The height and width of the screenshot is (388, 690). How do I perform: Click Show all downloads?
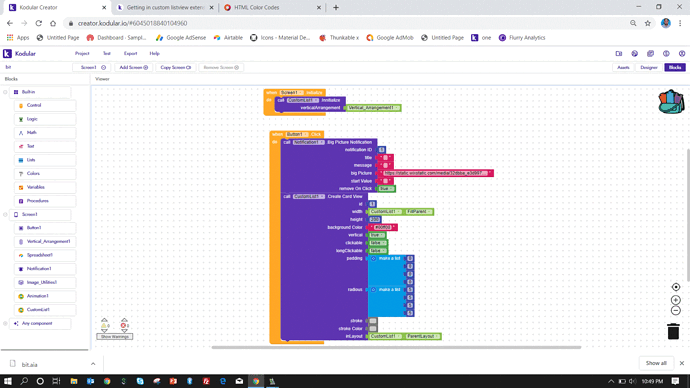pyautogui.click(x=656, y=363)
